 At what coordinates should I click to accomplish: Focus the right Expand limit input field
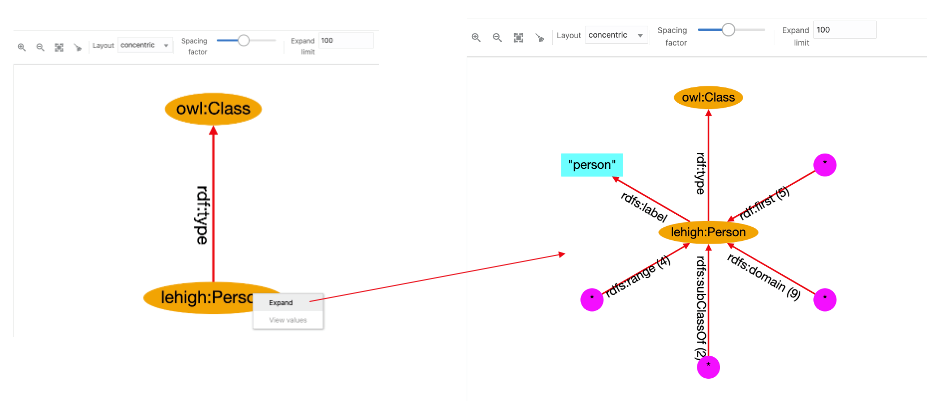click(x=844, y=30)
